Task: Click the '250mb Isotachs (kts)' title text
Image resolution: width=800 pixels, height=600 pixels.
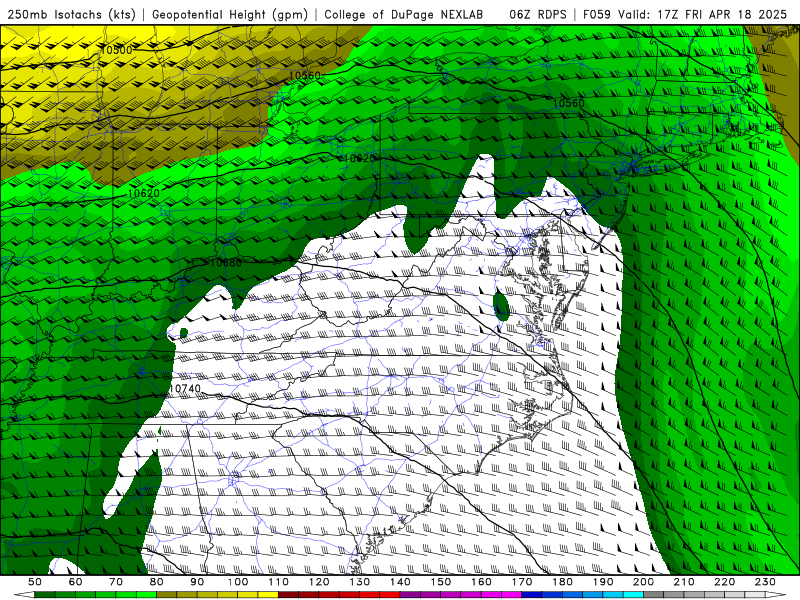Action: (x=72, y=14)
